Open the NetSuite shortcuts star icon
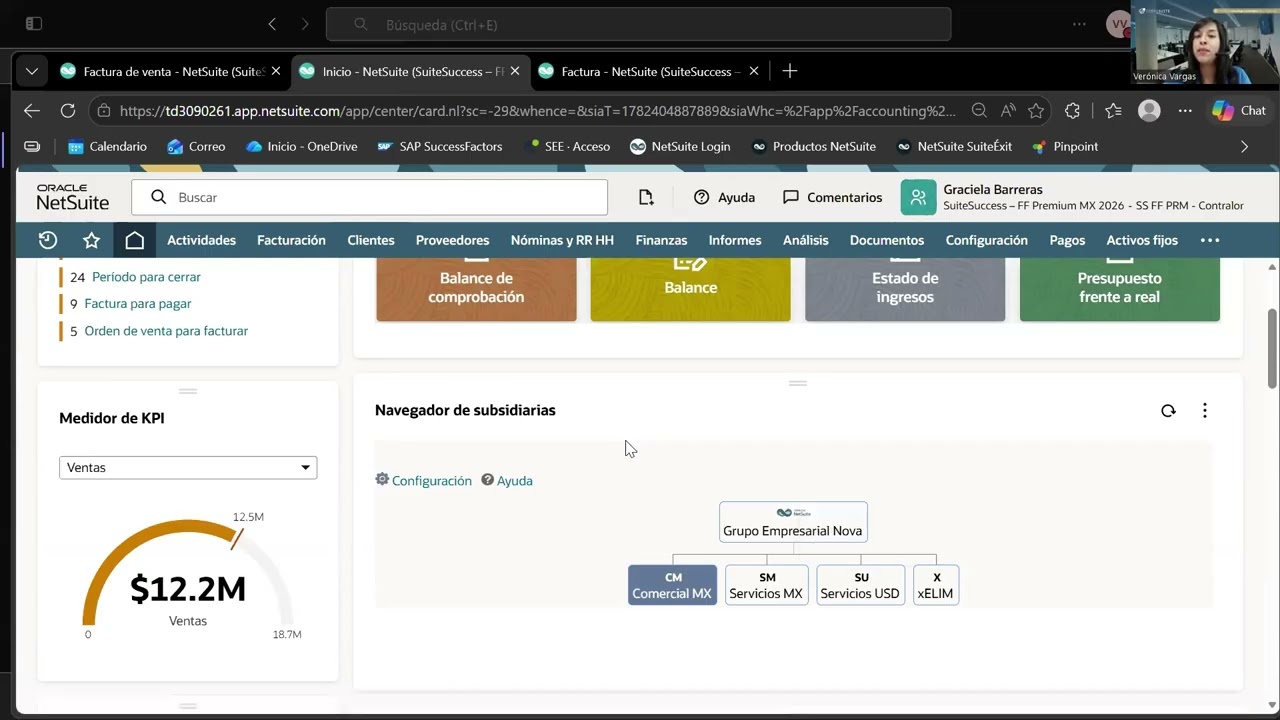 [x=91, y=240]
